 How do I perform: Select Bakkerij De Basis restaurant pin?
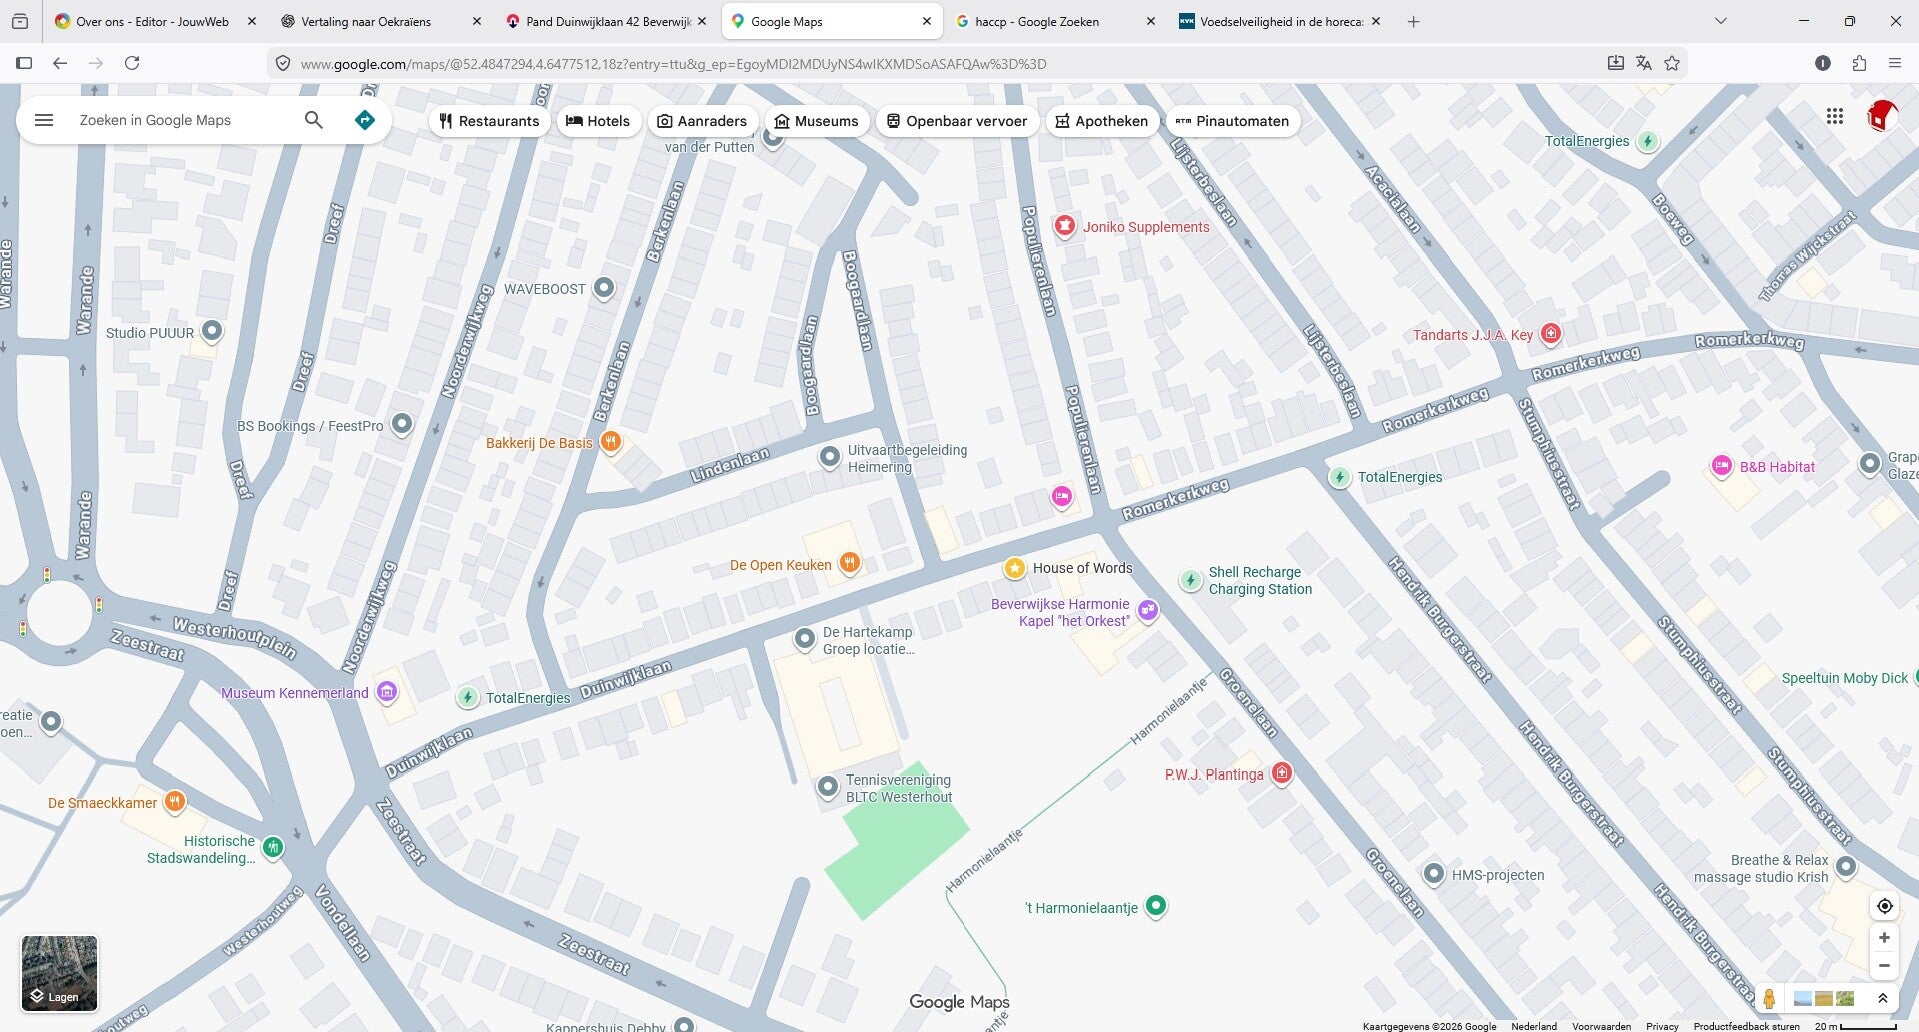coord(610,442)
